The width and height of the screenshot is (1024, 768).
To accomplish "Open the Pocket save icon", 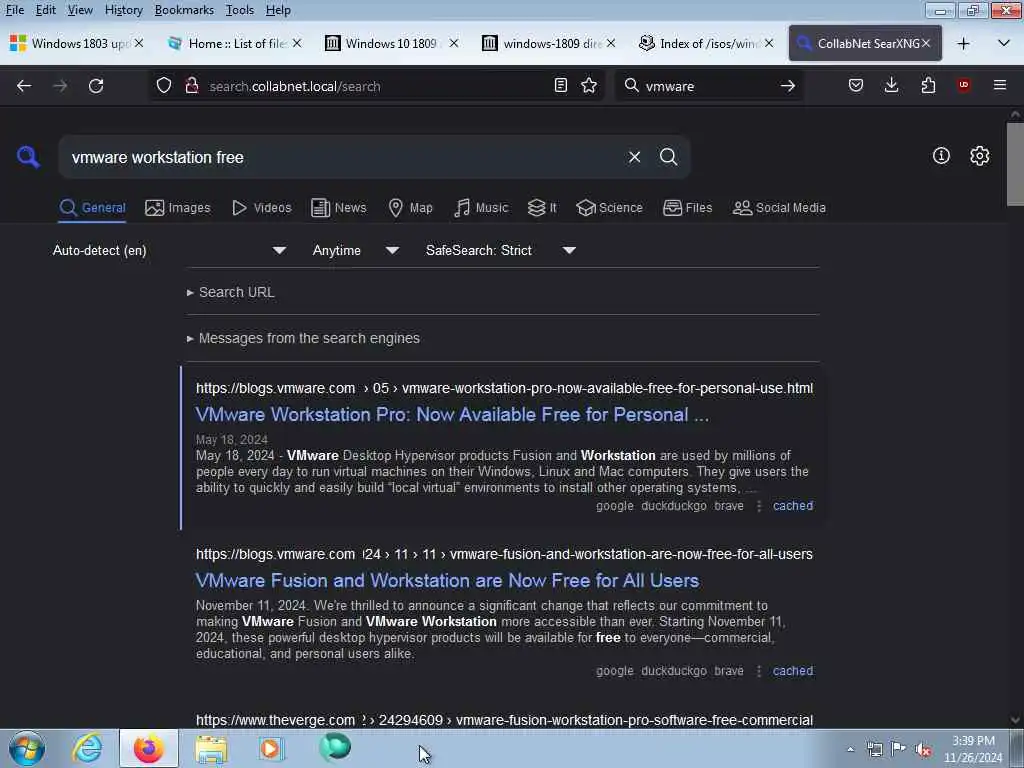I will pos(856,86).
